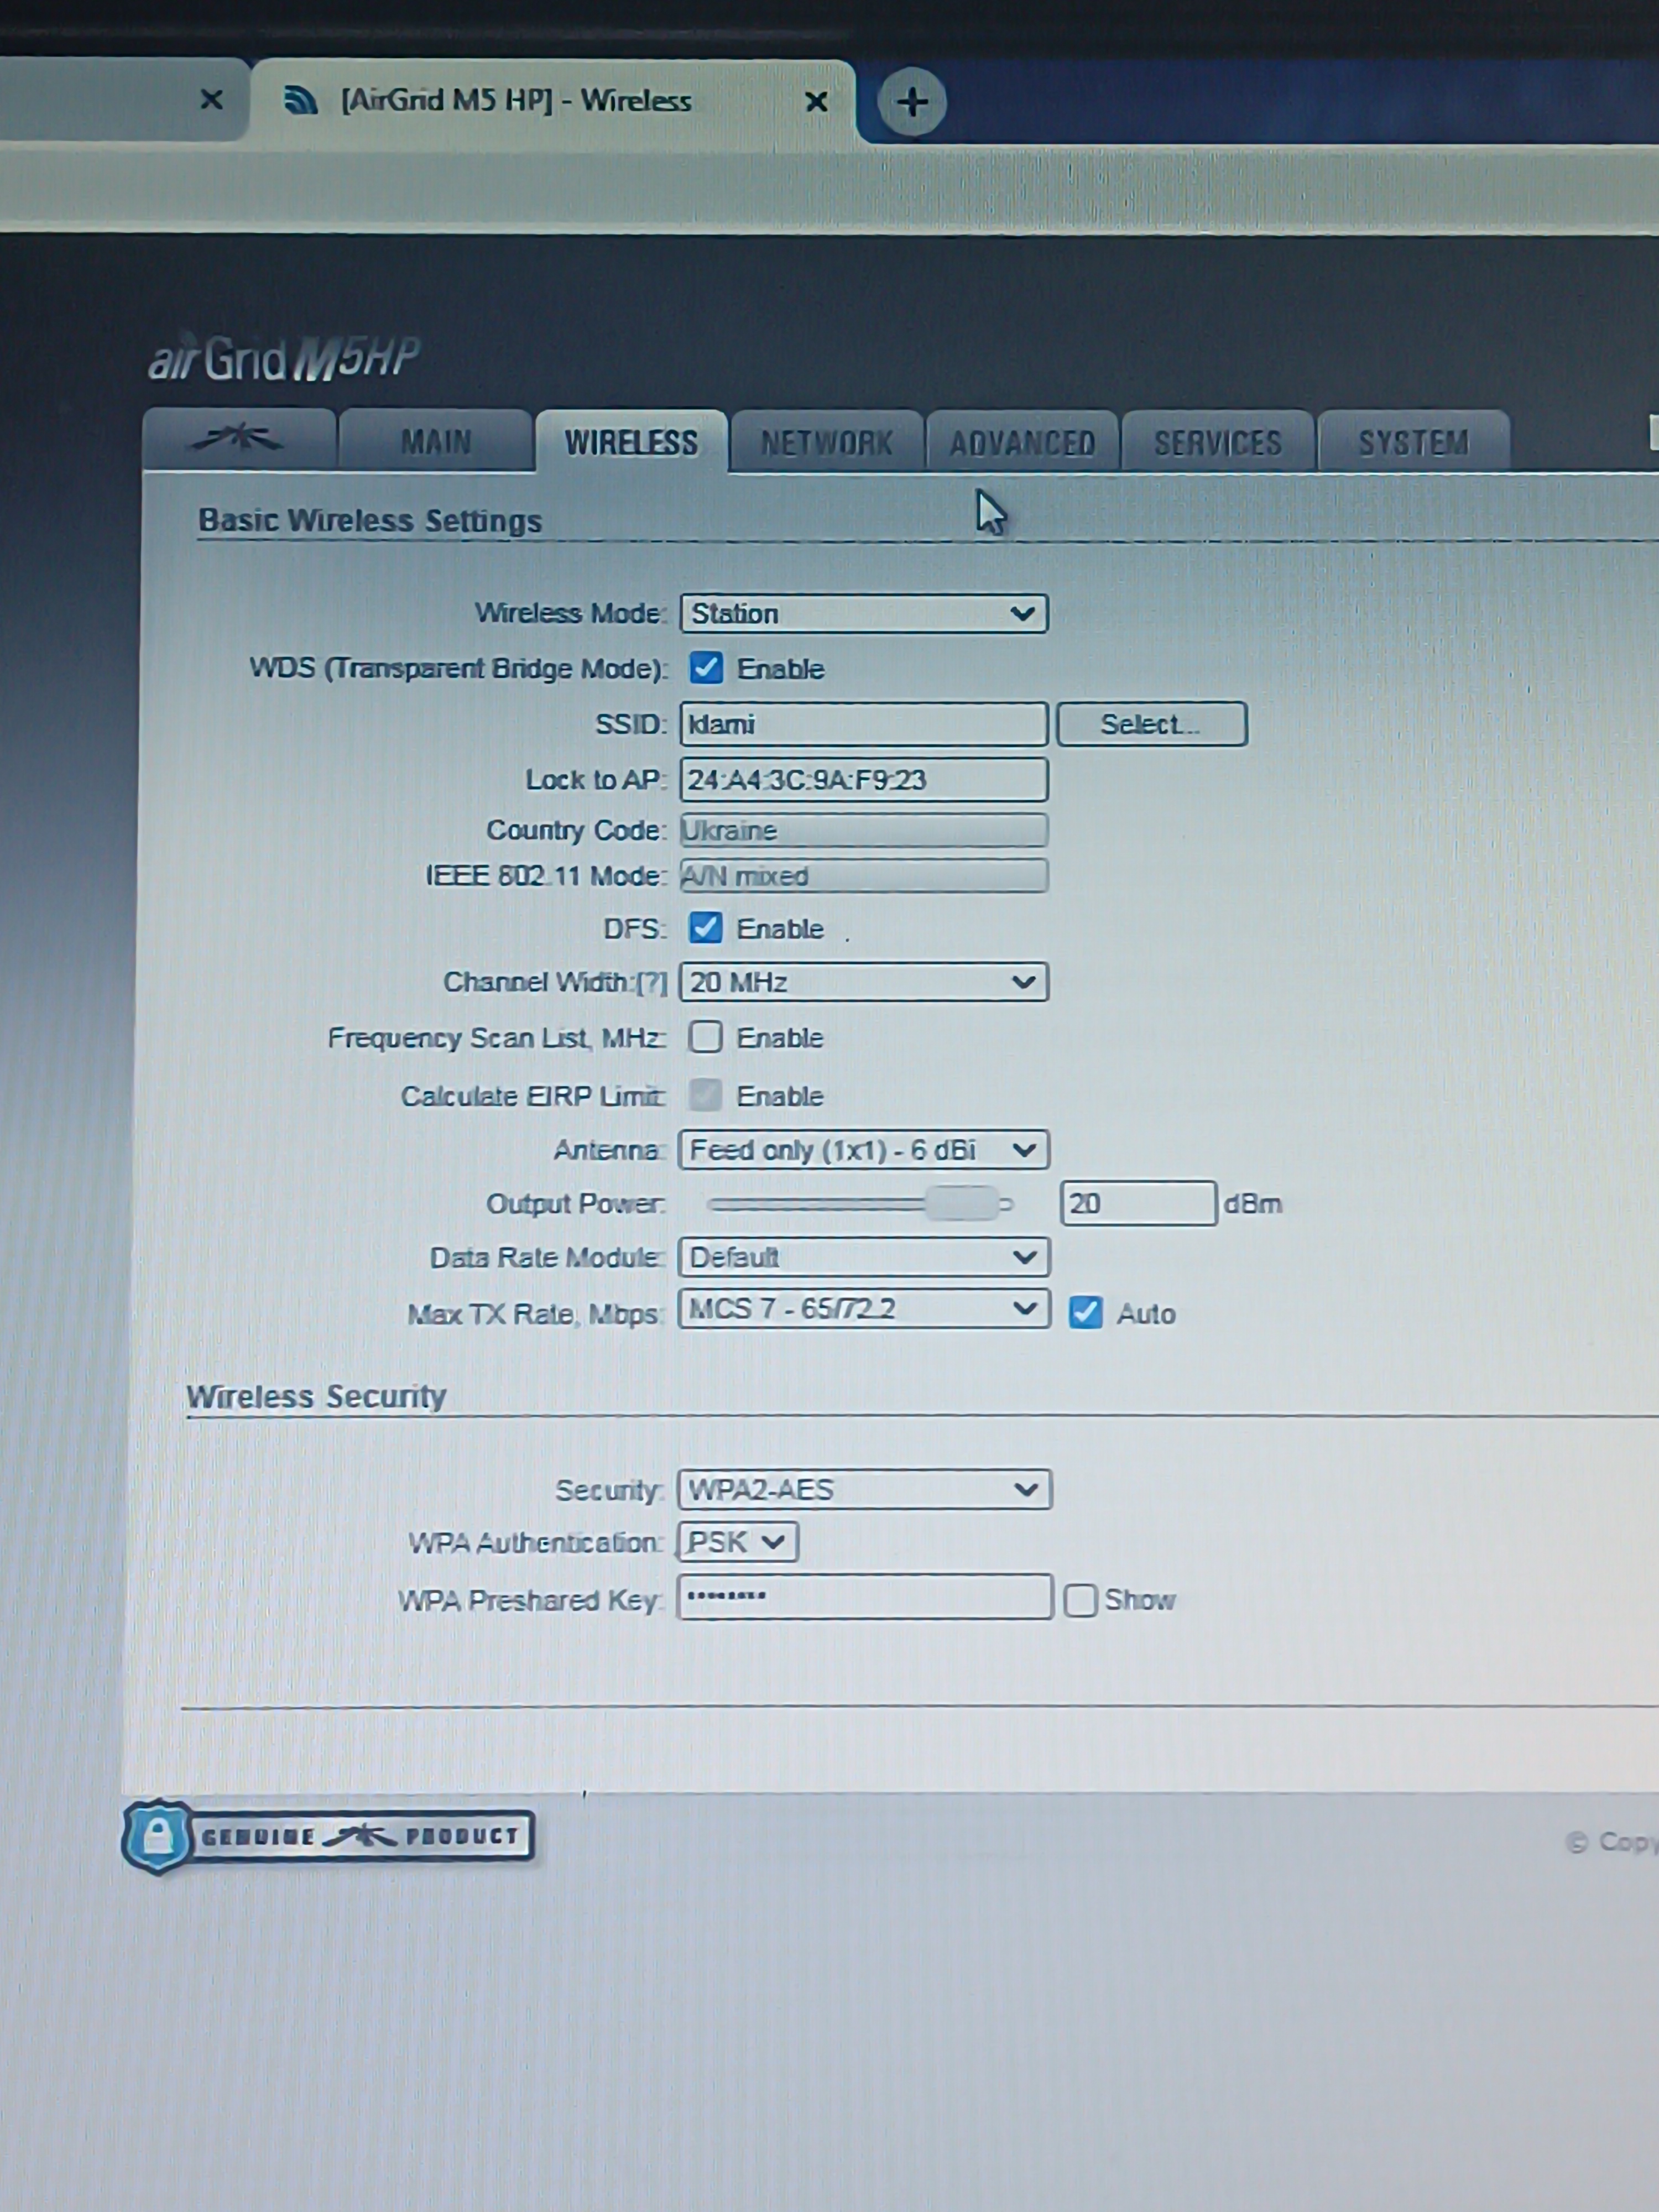Click the Lock to AP field
Screen dimensions: 1659x2212
pos(864,780)
